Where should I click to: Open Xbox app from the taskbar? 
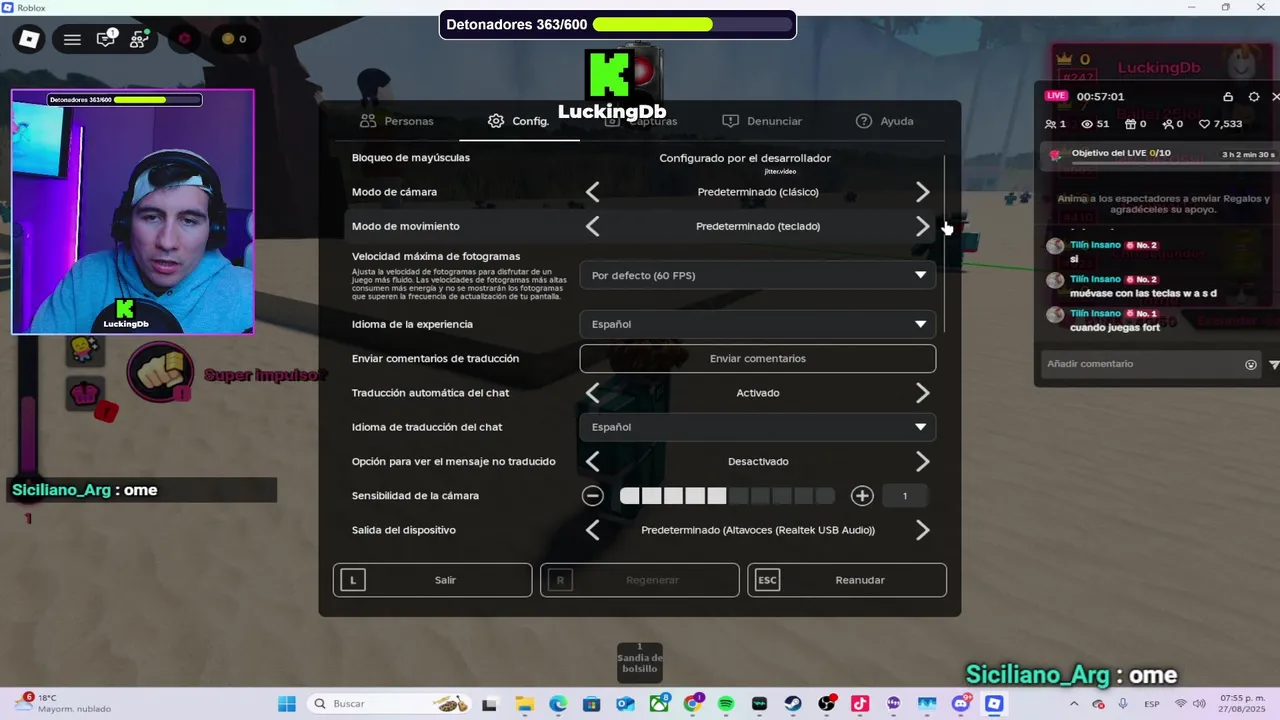(658, 704)
